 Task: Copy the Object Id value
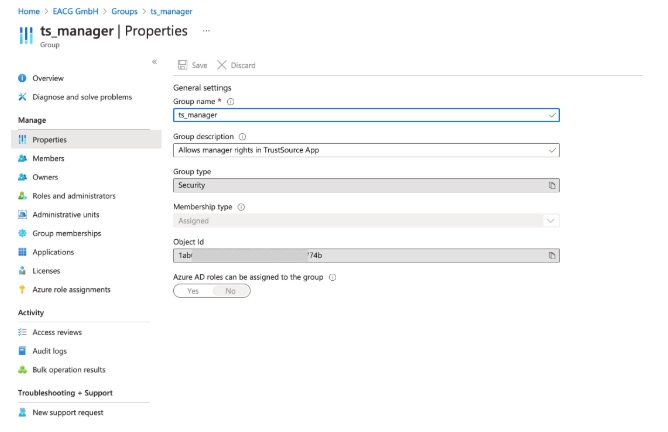552,256
